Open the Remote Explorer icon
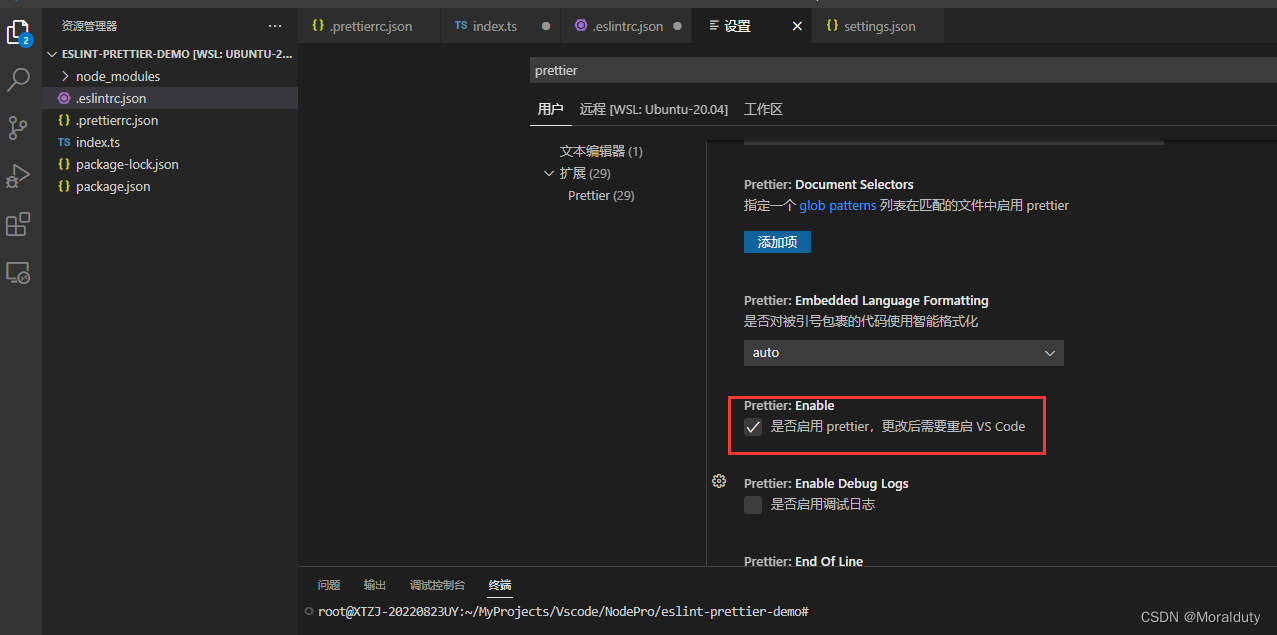The width and height of the screenshot is (1277, 635). [18, 272]
